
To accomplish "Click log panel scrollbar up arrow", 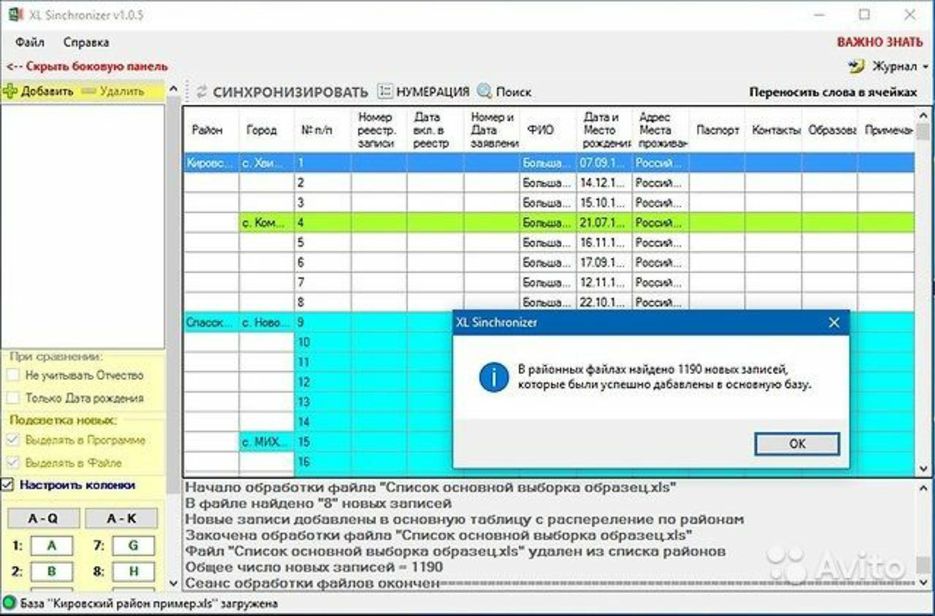I will (923, 488).
